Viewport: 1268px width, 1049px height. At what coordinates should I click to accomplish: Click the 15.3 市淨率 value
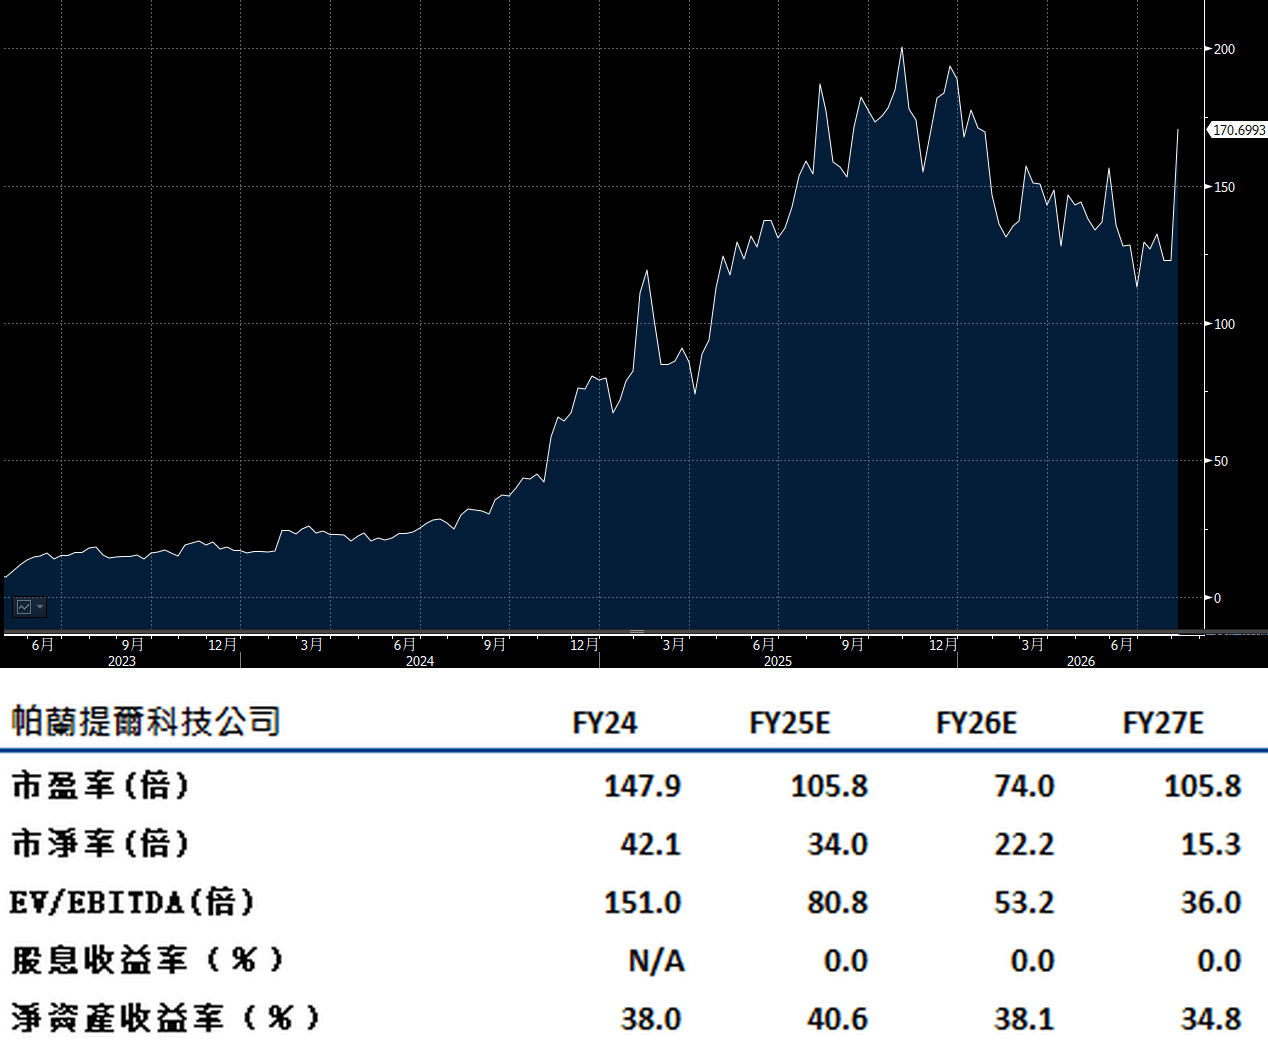[x=1211, y=844]
